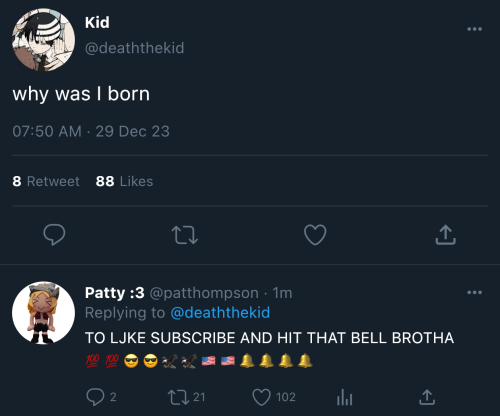Viewport: 500px width, 416px height.
Task: View analytics of Patty's reply
Action: [x=344, y=397]
